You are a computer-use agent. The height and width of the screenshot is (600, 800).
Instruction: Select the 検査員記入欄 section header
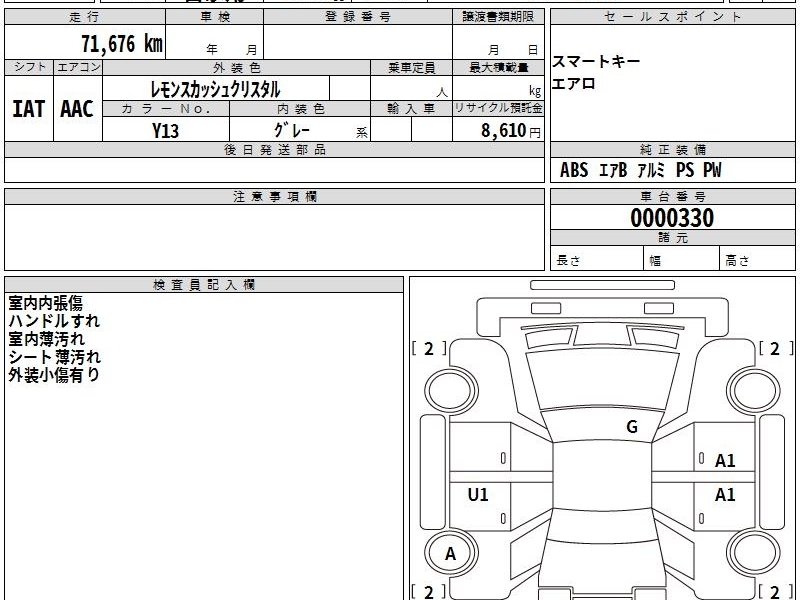(204, 285)
